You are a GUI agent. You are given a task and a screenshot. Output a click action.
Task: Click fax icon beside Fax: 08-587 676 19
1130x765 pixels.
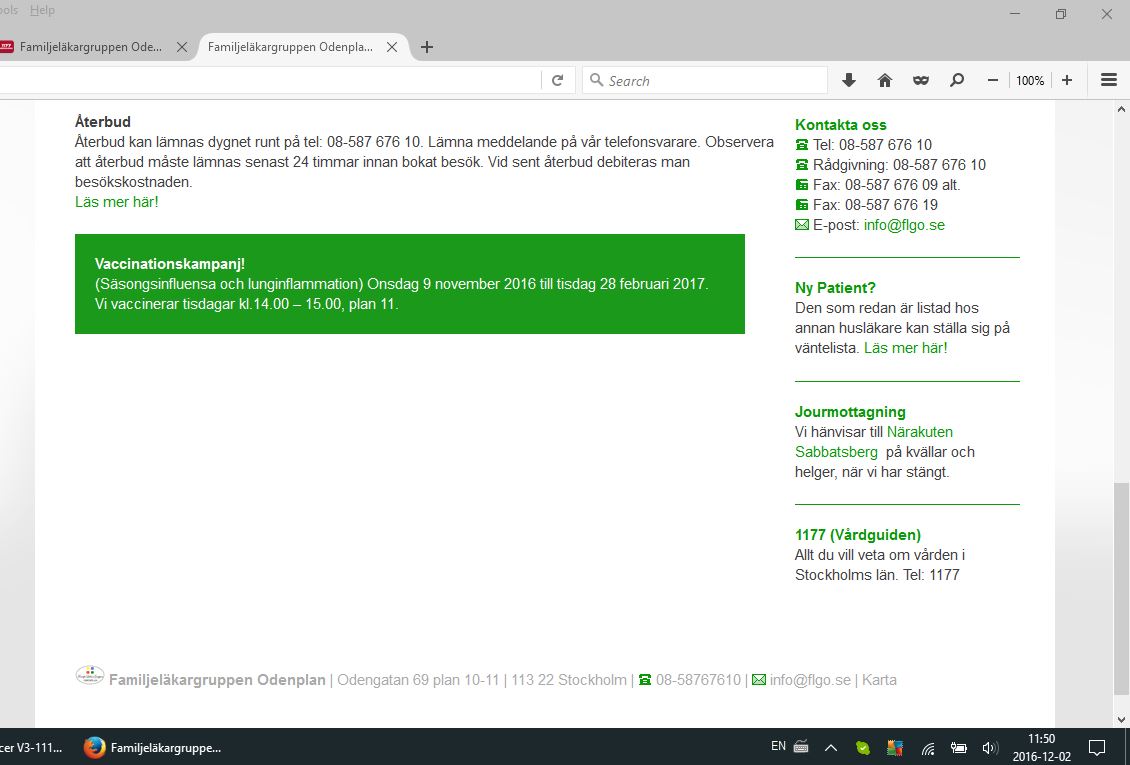point(802,205)
